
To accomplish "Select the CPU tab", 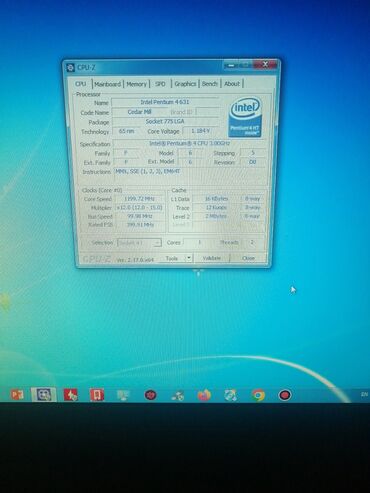I will click(81, 84).
